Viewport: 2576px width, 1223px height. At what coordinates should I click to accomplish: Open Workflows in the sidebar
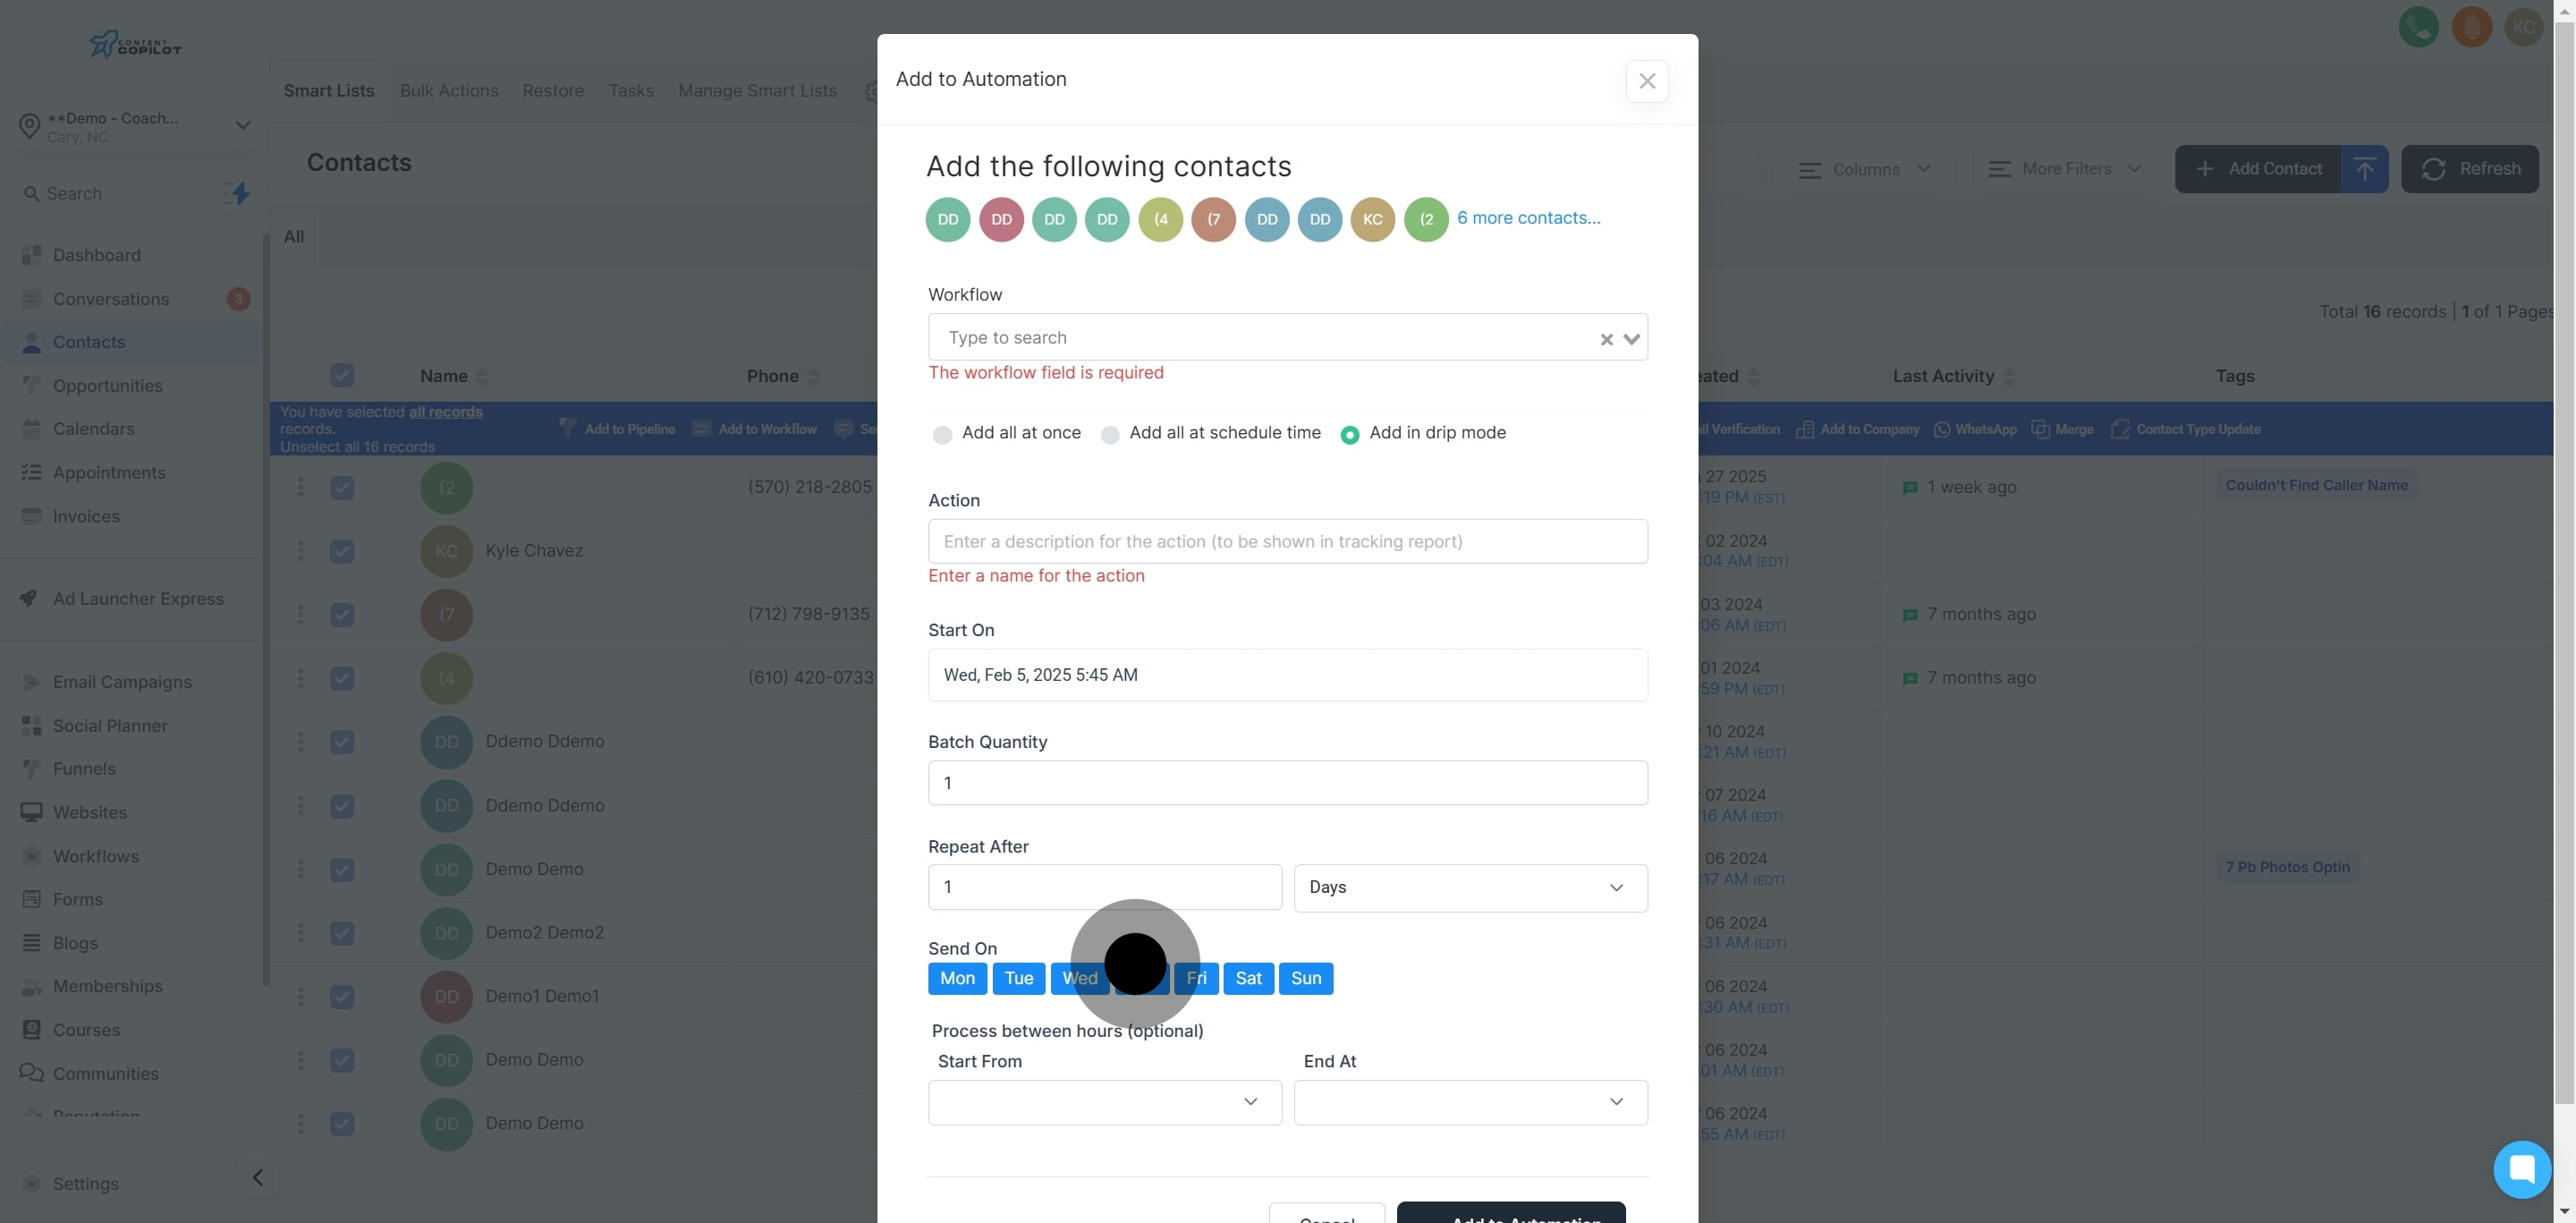(x=96, y=856)
